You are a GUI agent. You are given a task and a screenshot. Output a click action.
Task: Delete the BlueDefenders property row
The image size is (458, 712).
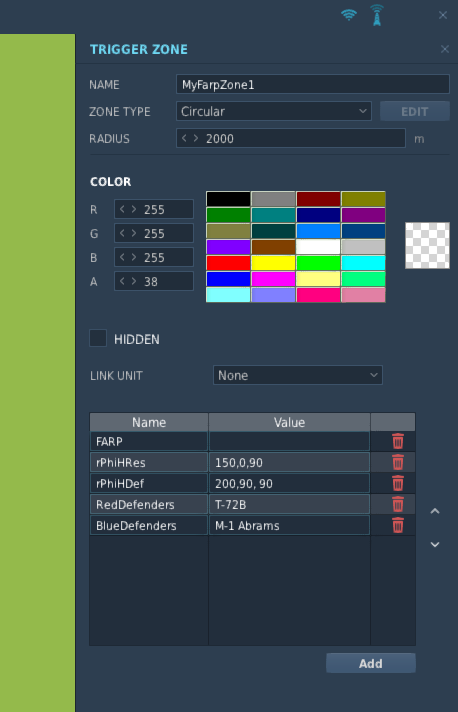point(398,525)
